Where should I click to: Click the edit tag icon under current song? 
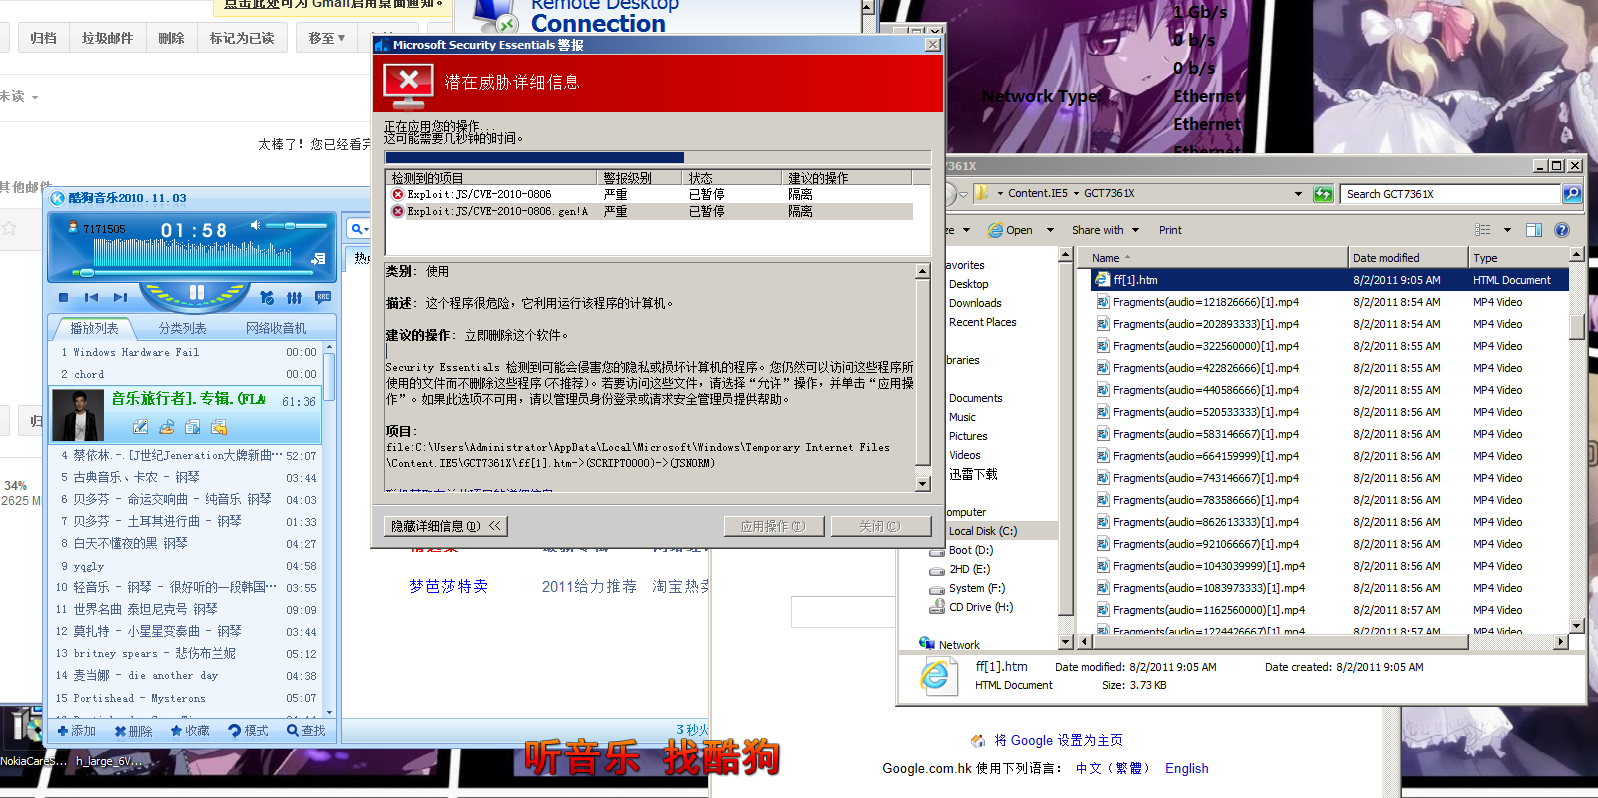tap(141, 427)
